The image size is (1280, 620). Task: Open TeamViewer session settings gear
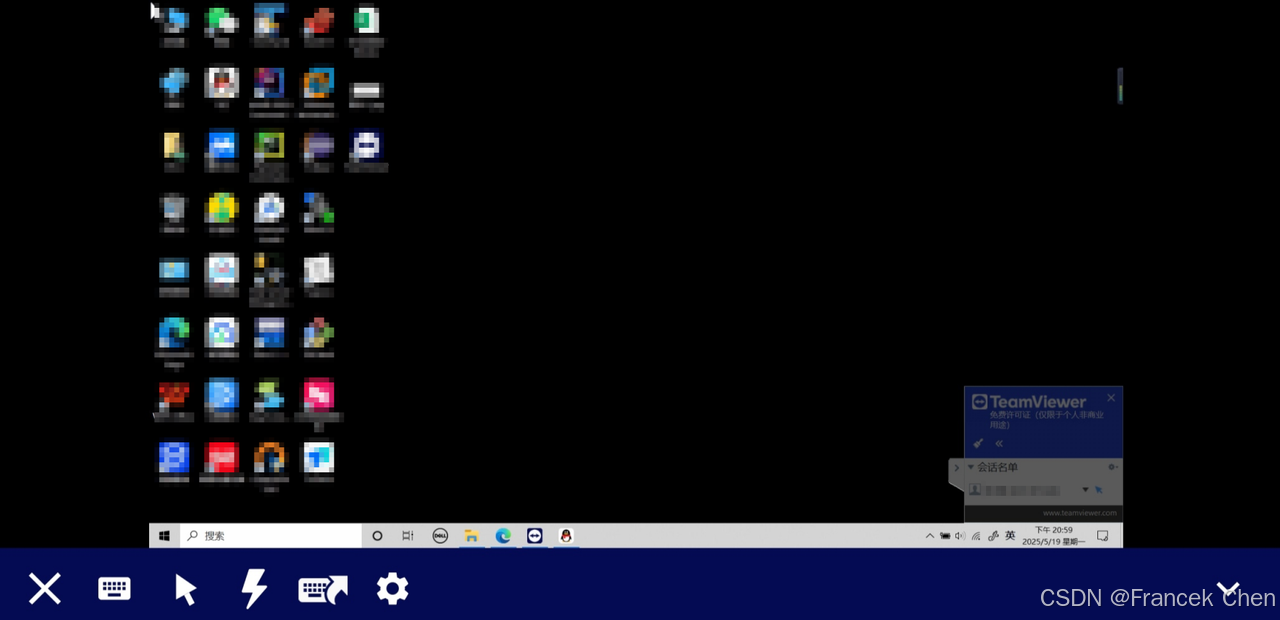point(392,588)
